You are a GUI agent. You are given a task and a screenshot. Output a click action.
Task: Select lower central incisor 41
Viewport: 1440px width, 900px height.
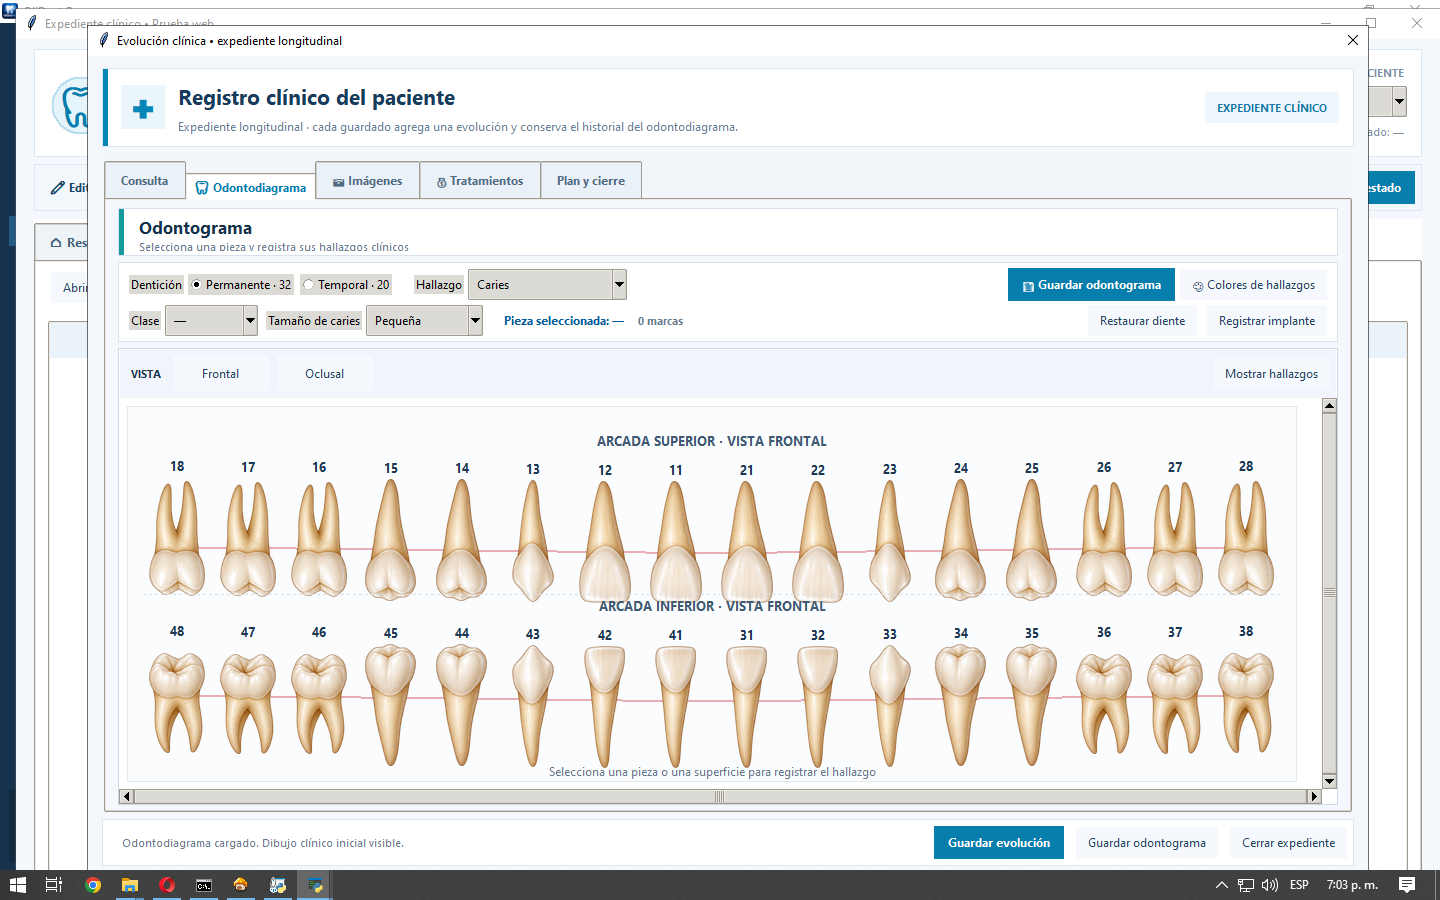point(676,707)
